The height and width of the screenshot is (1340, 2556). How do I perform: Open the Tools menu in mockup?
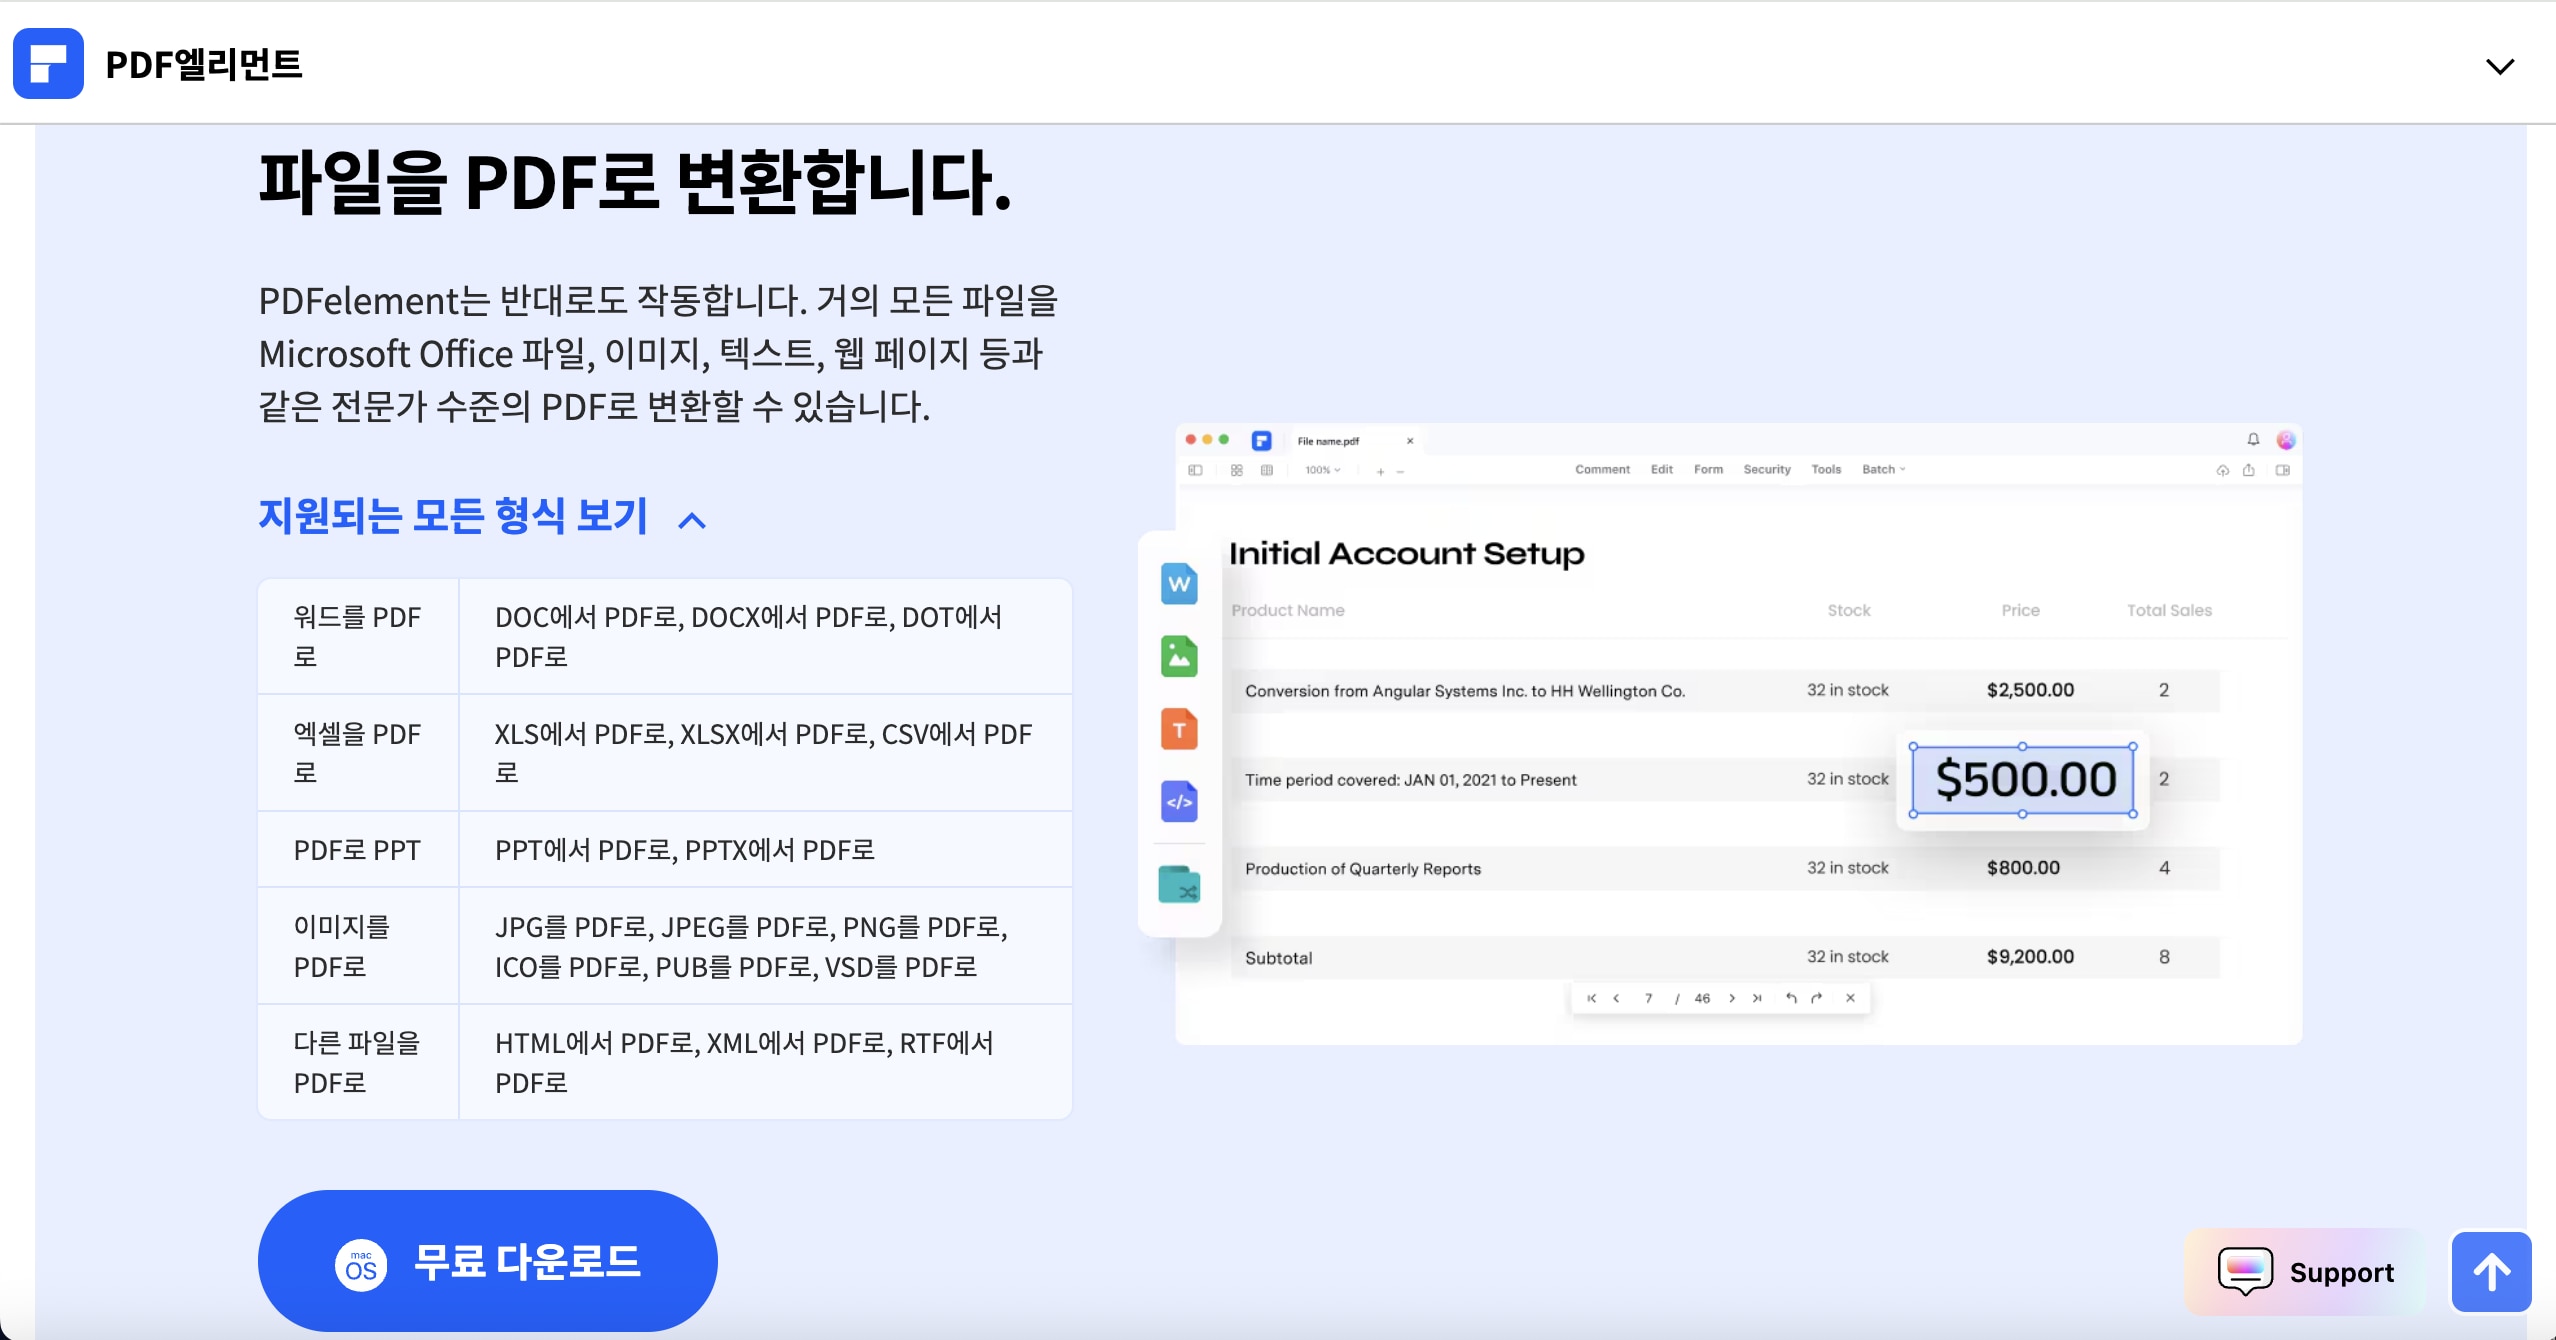pyautogui.click(x=1826, y=469)
